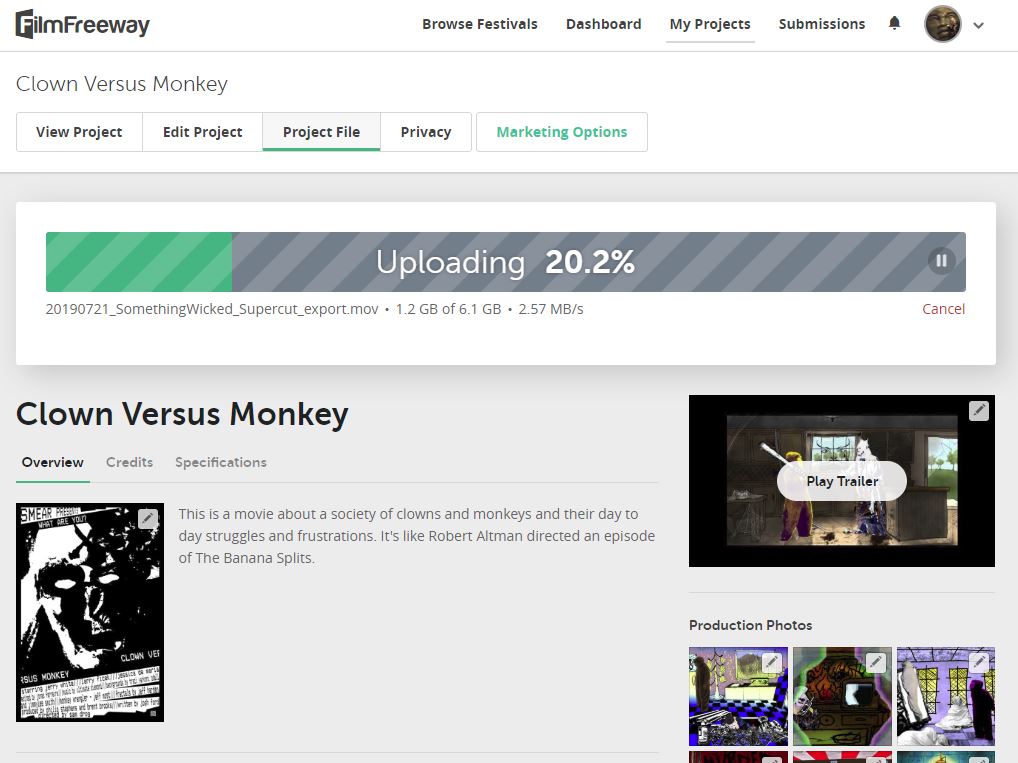Screen dimensions: 1018x763
Task: Open the Privacy tab
Action: pos(426,132)
